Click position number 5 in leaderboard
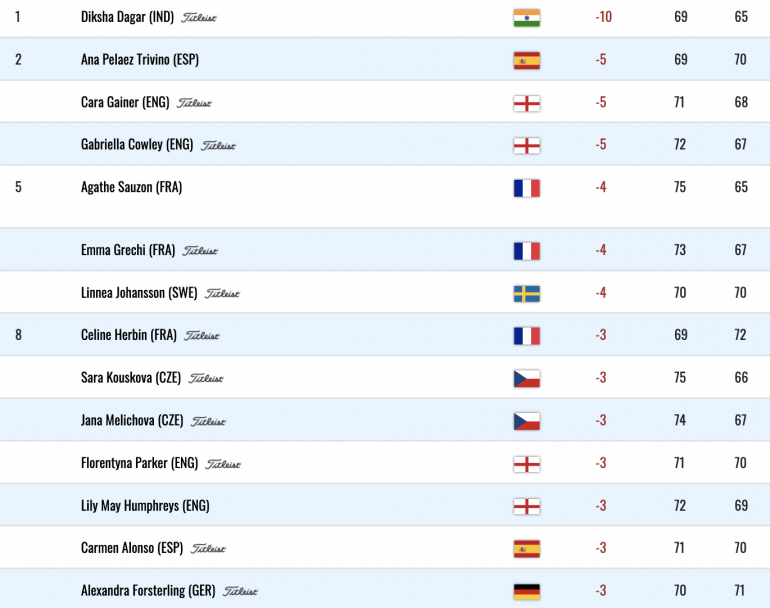The width and height of the screenshot is (770, 608). [x=18, y=187]
